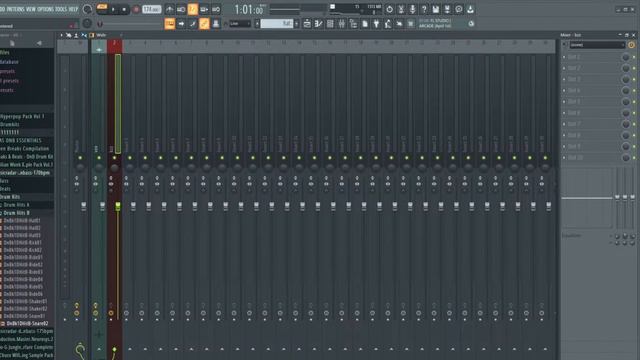The height and width of the screenshot is (360, 640).
Task: Toggle the orange link icon in second toolbar row
Action: pos(204,24)
